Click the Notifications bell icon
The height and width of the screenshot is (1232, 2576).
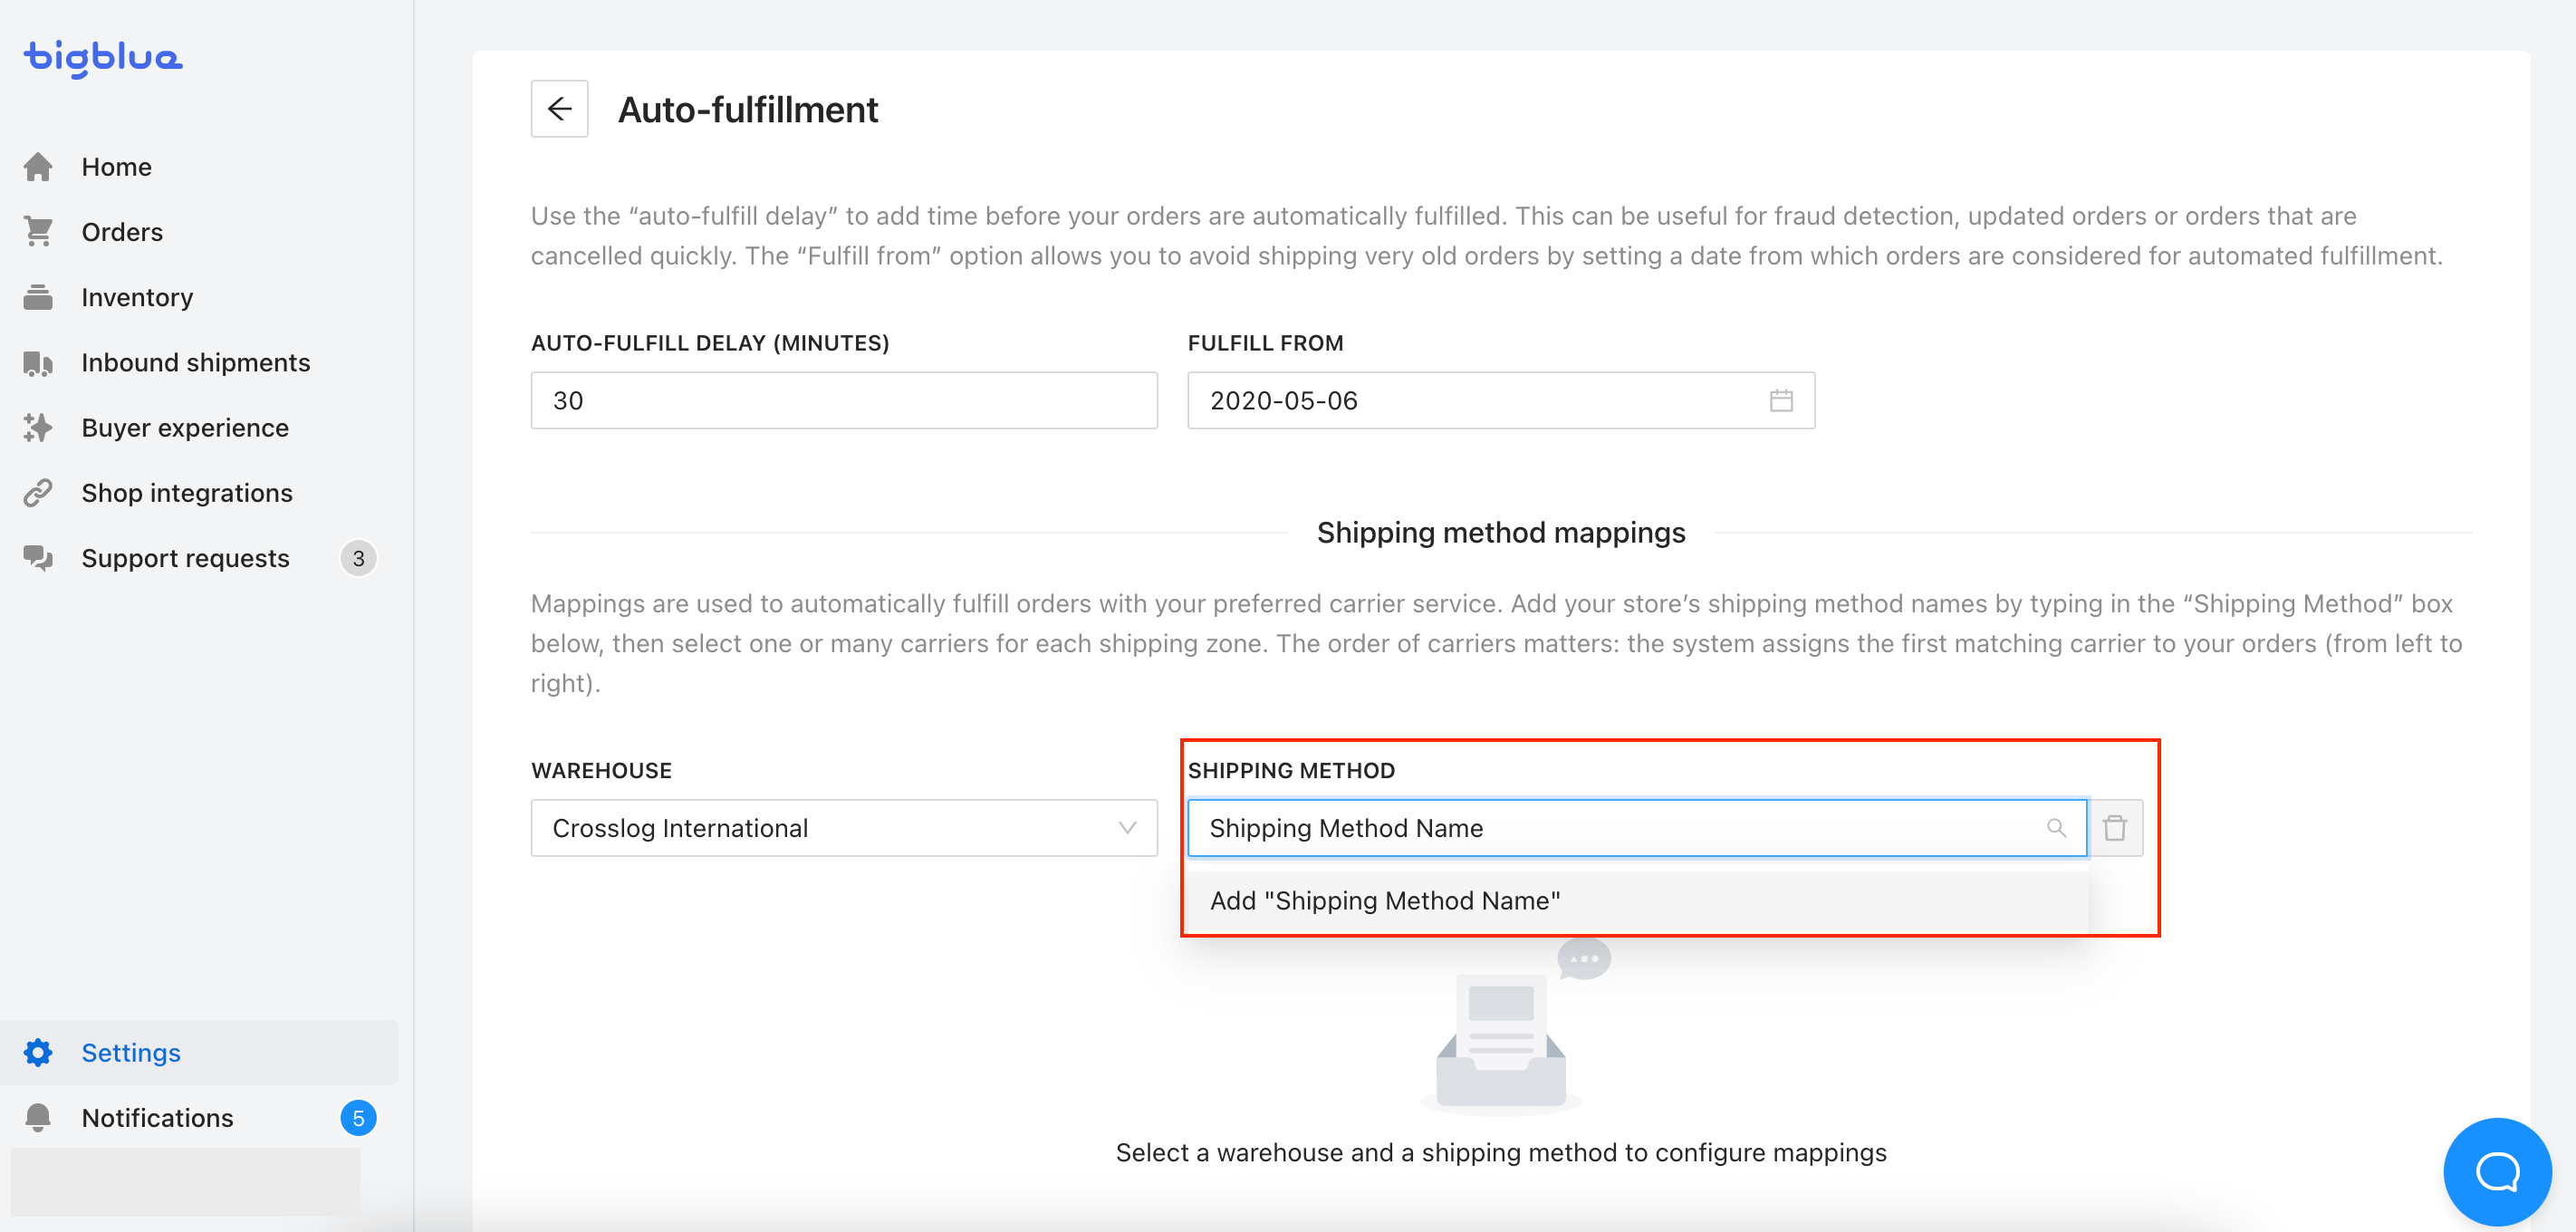pos(38,1117)
